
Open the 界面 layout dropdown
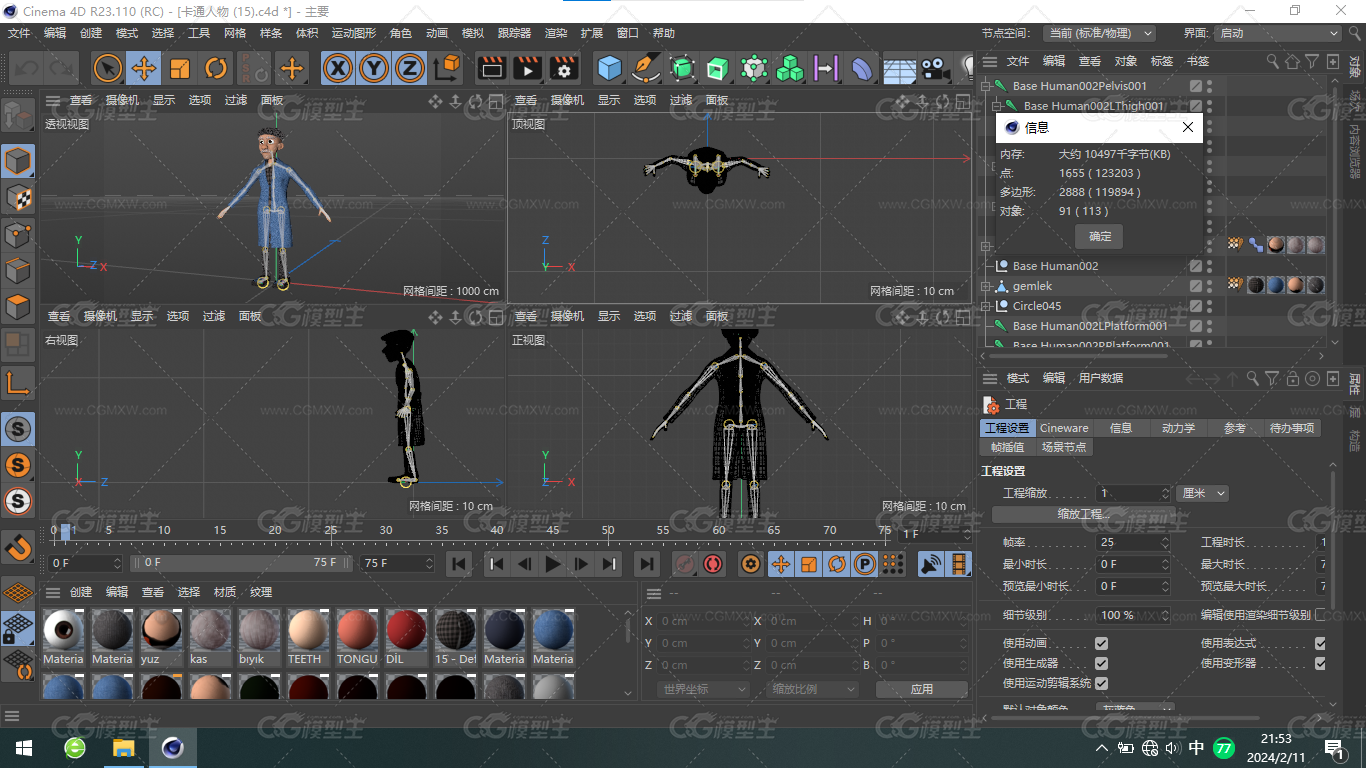1279,33
